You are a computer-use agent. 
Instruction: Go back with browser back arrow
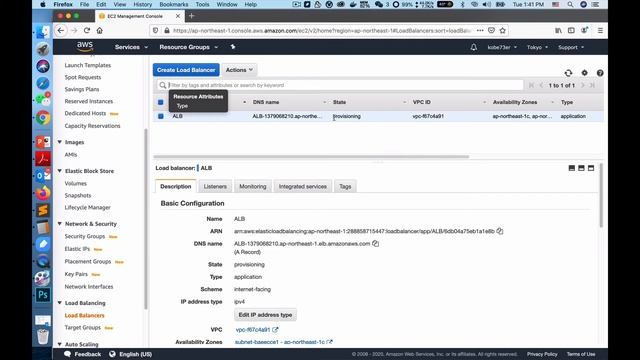(x=61, y=31)
